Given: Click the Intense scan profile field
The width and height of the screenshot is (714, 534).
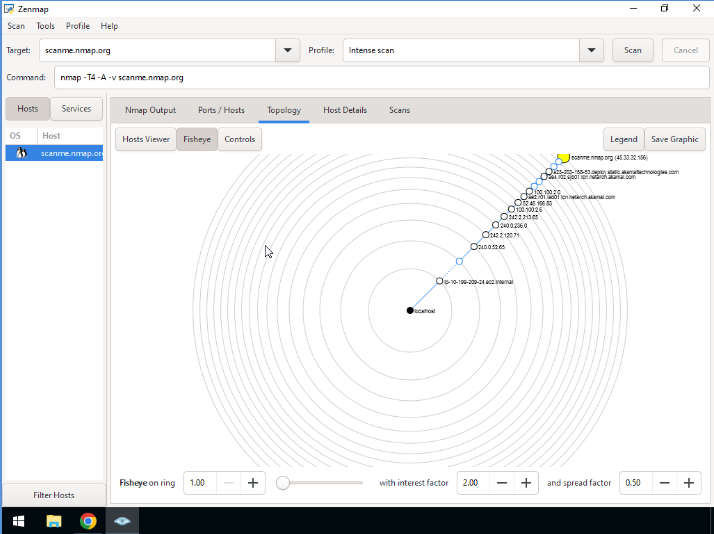Looking at the screenshot, I should pyautogui.click(x=461, y=50).
